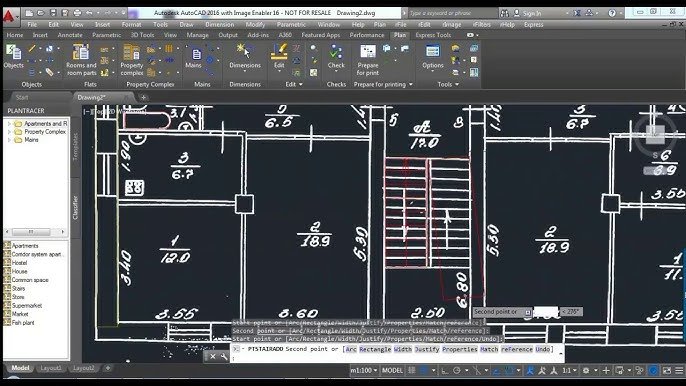Click the Clean Screen icon in status bar
This screenshot has width=686, height=386.
tap(666, 370)
